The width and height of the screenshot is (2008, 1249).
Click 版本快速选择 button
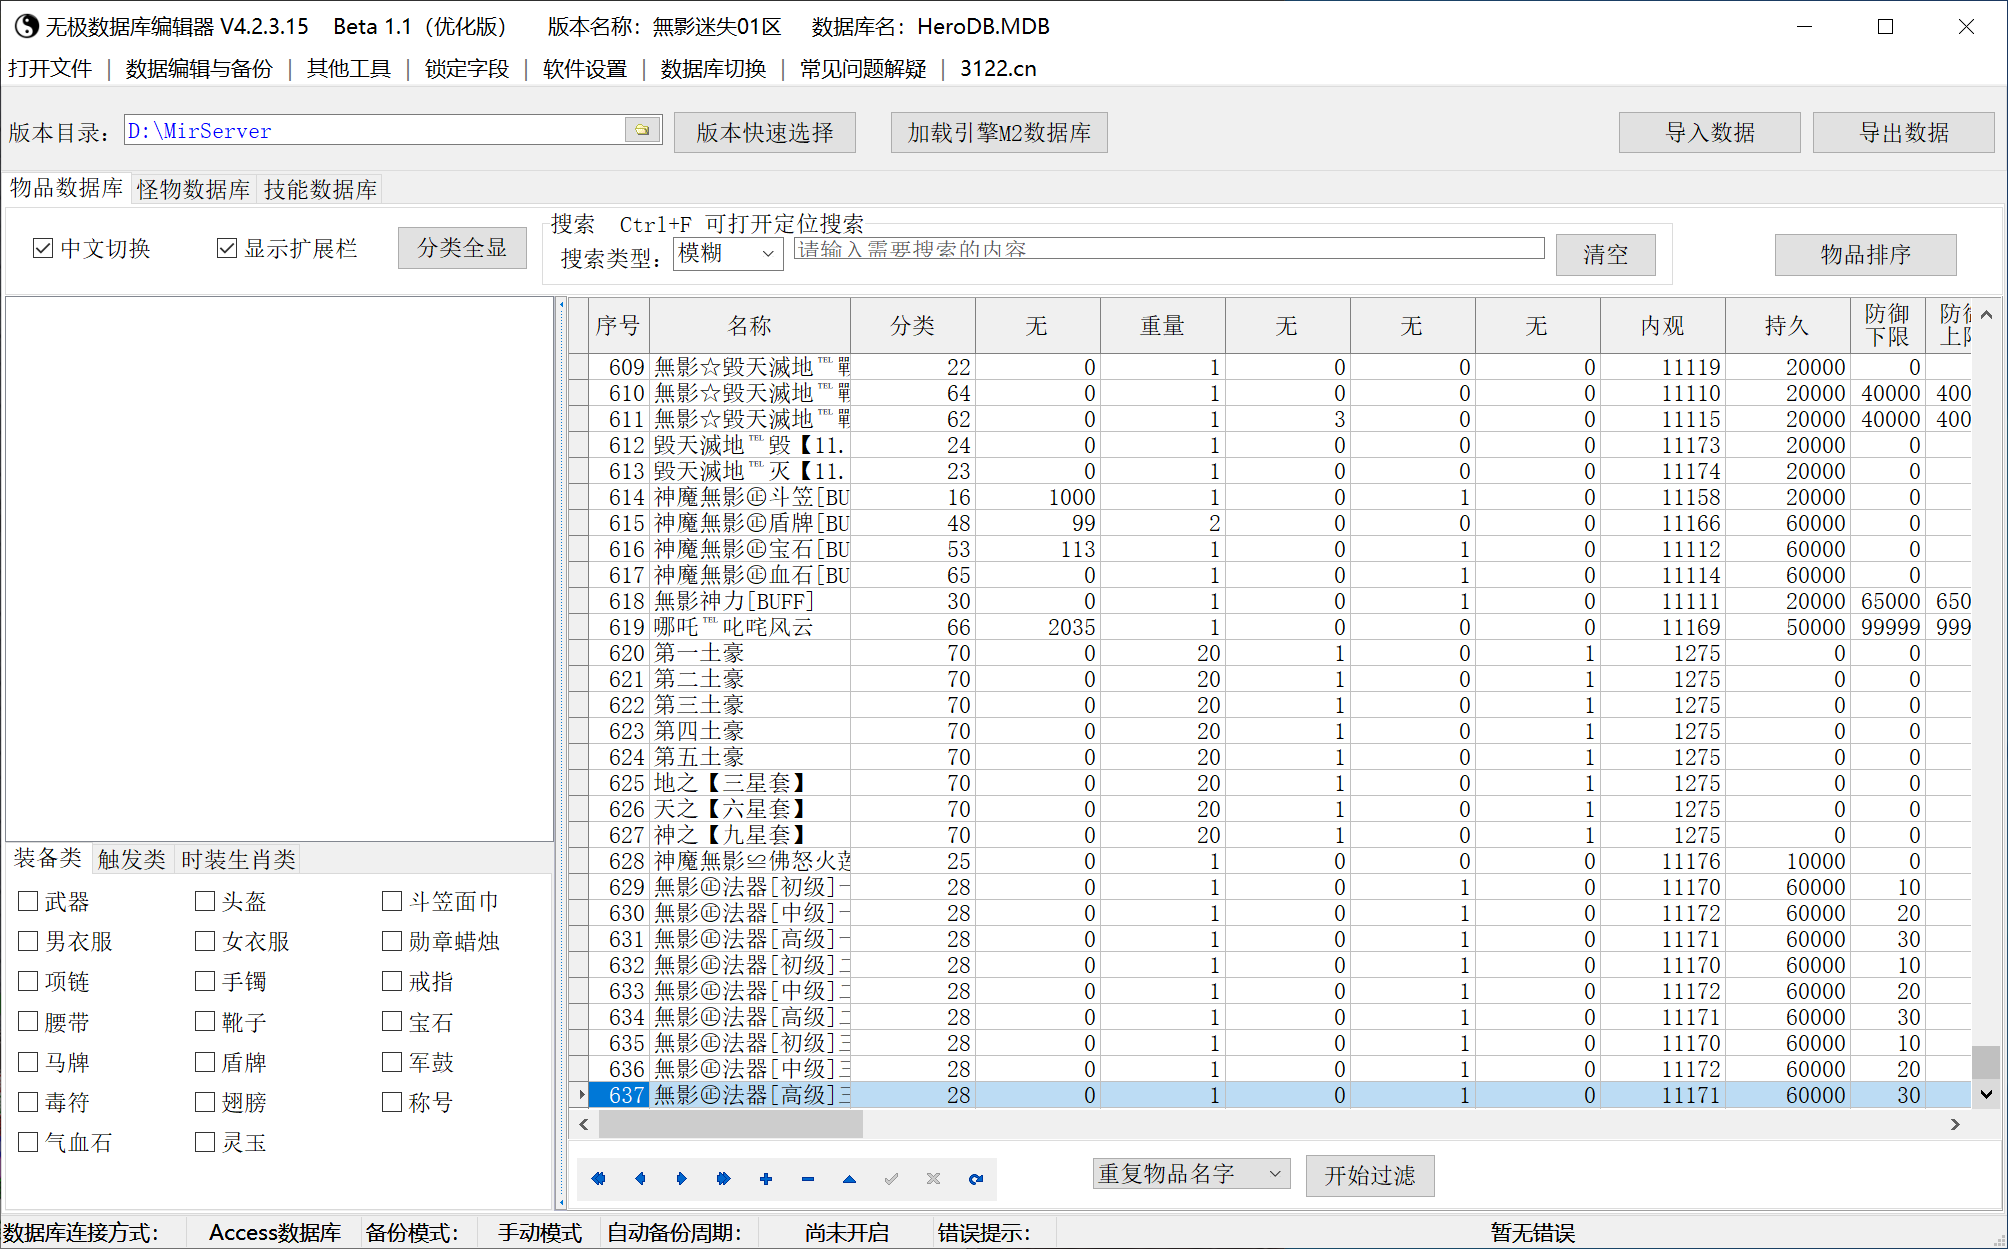coord(765,132)
